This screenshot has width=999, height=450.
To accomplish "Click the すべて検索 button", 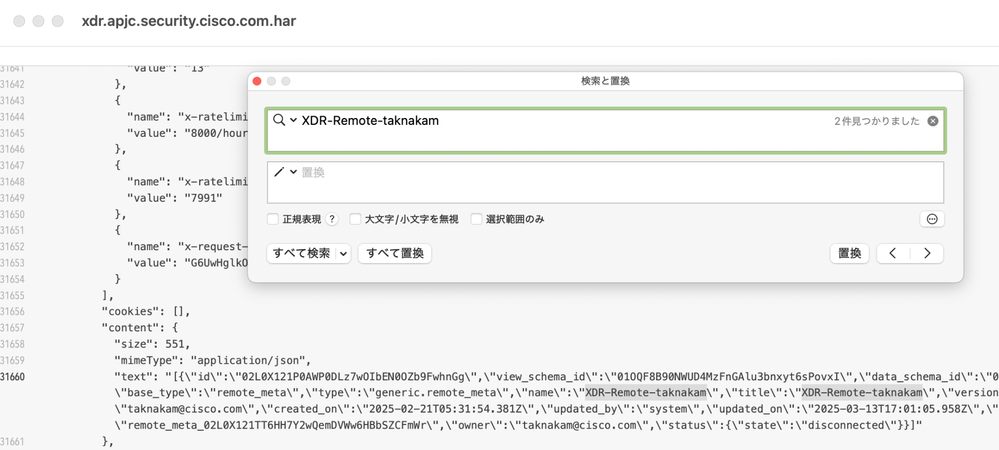I will [x=301, y=254].
